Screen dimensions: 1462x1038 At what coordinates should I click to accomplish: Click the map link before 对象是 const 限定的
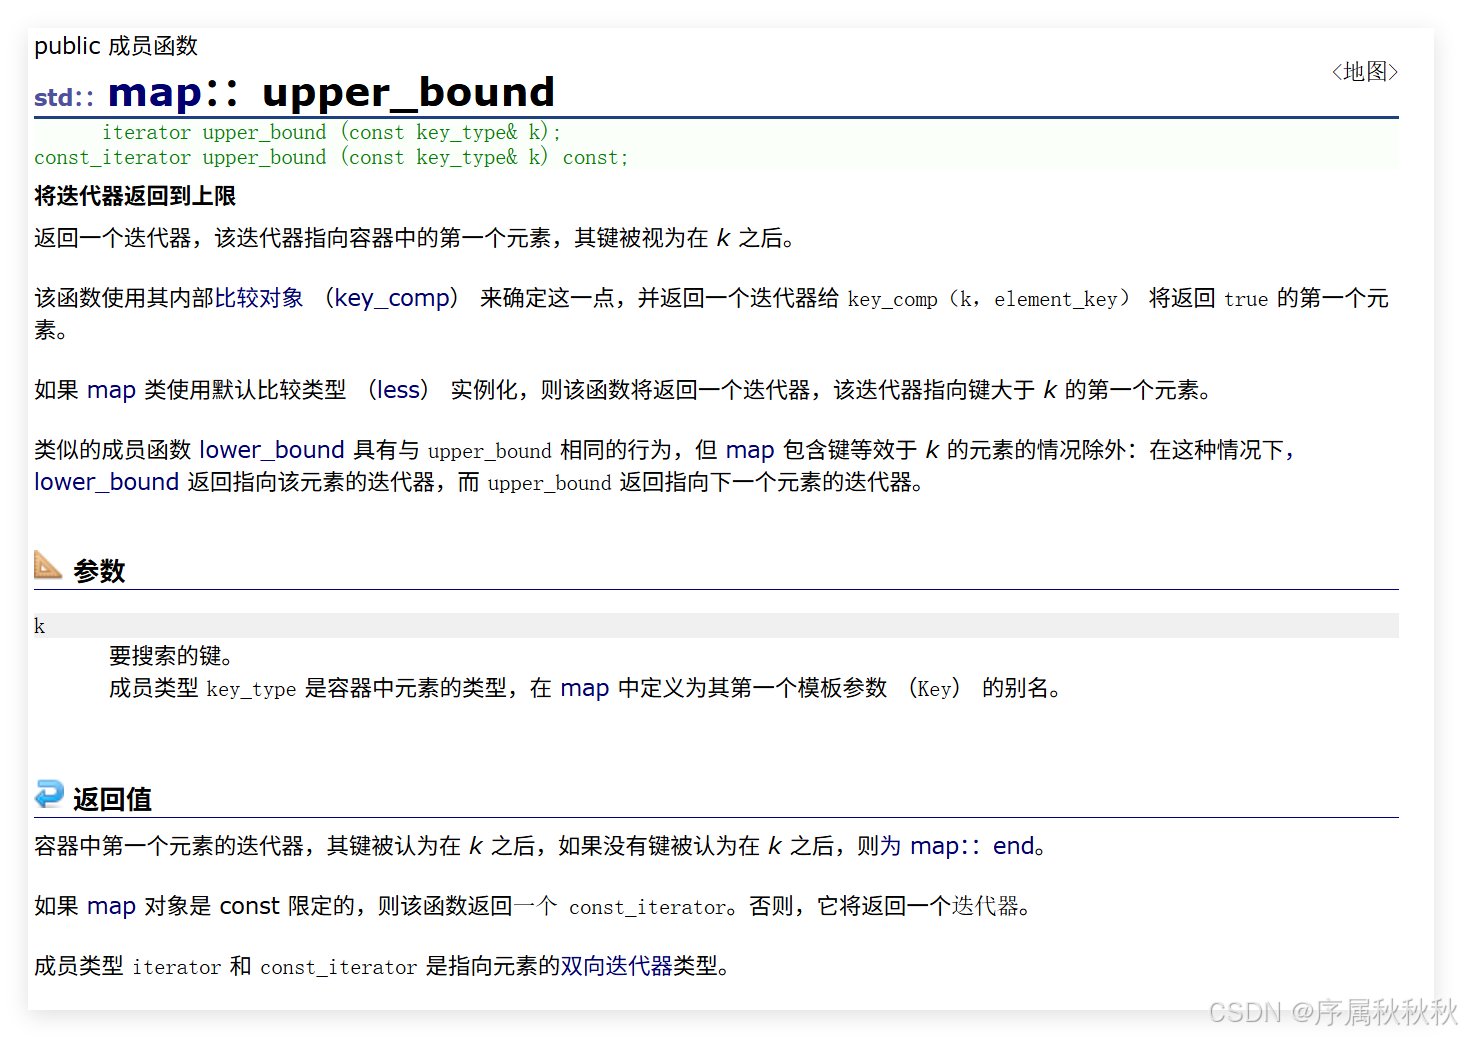point(111,905)
